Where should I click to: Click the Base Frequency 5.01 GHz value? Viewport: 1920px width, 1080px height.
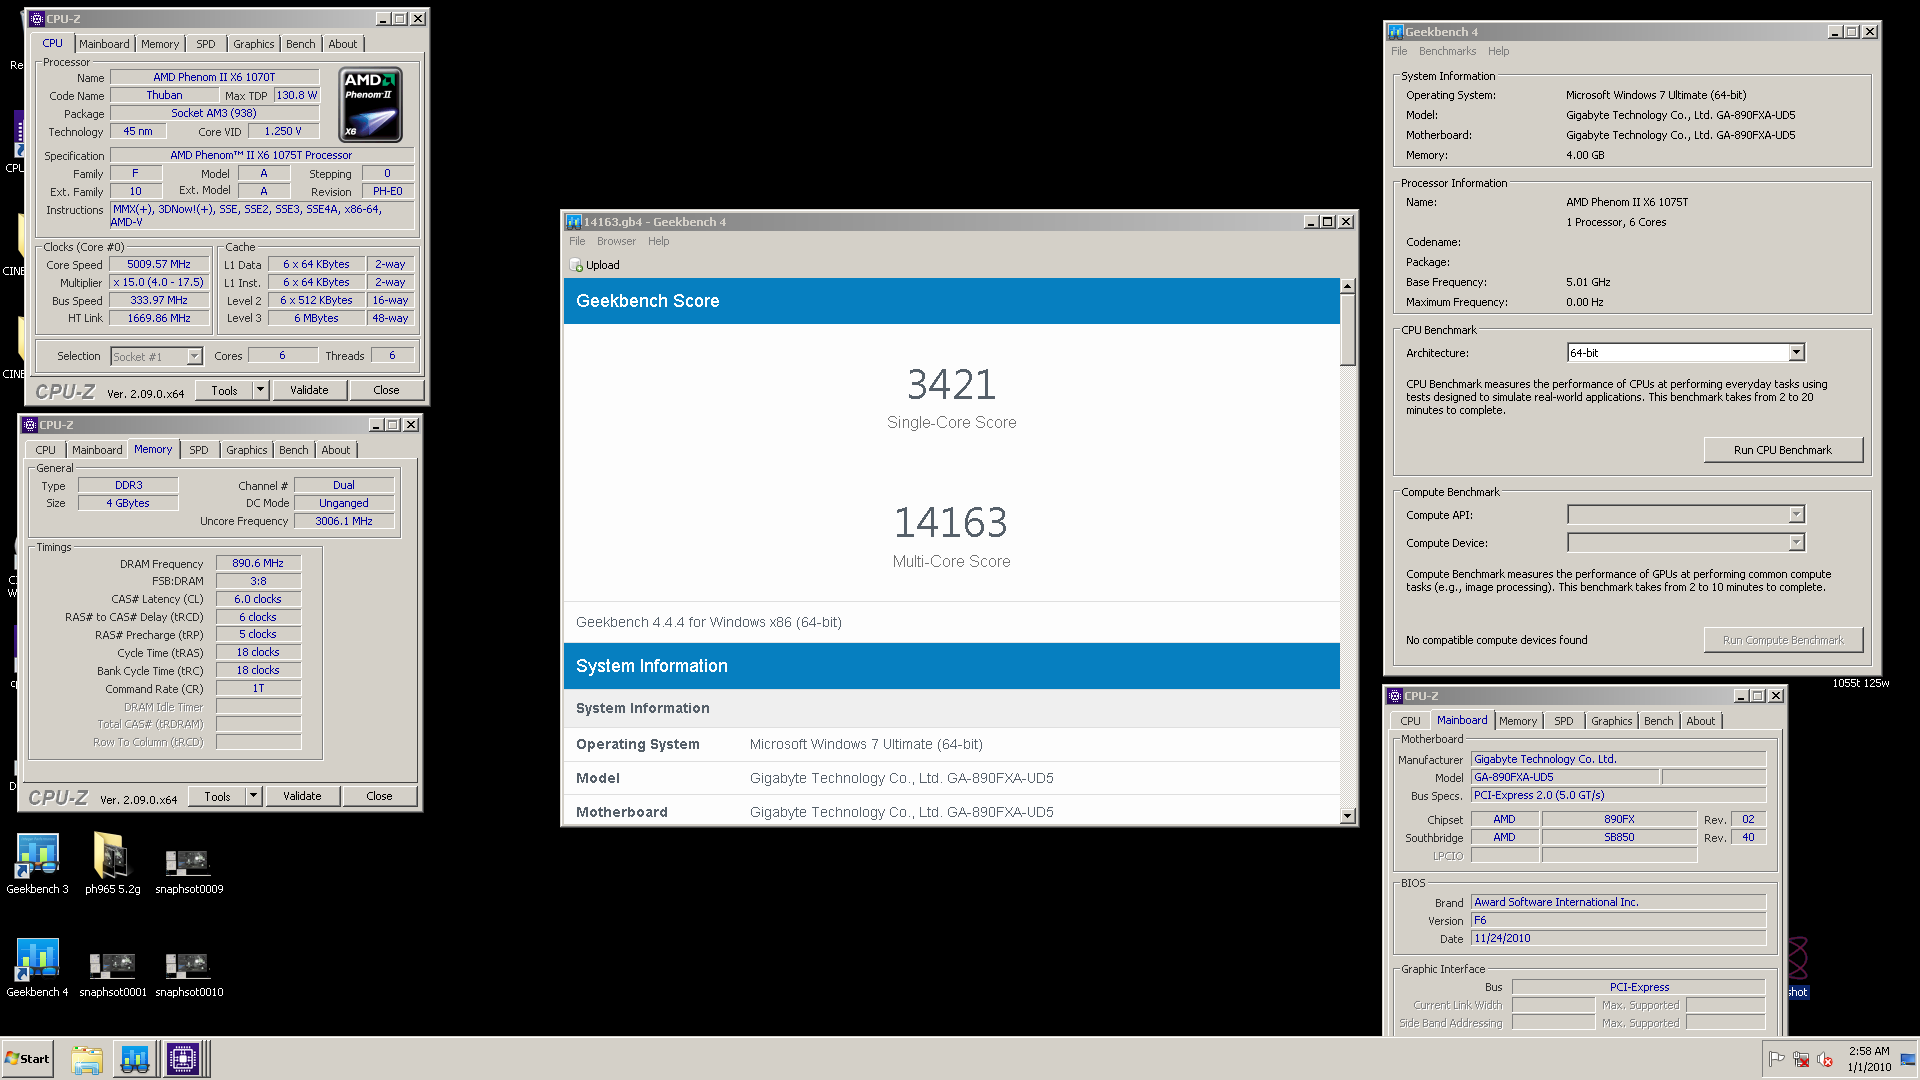(1588, 282)
